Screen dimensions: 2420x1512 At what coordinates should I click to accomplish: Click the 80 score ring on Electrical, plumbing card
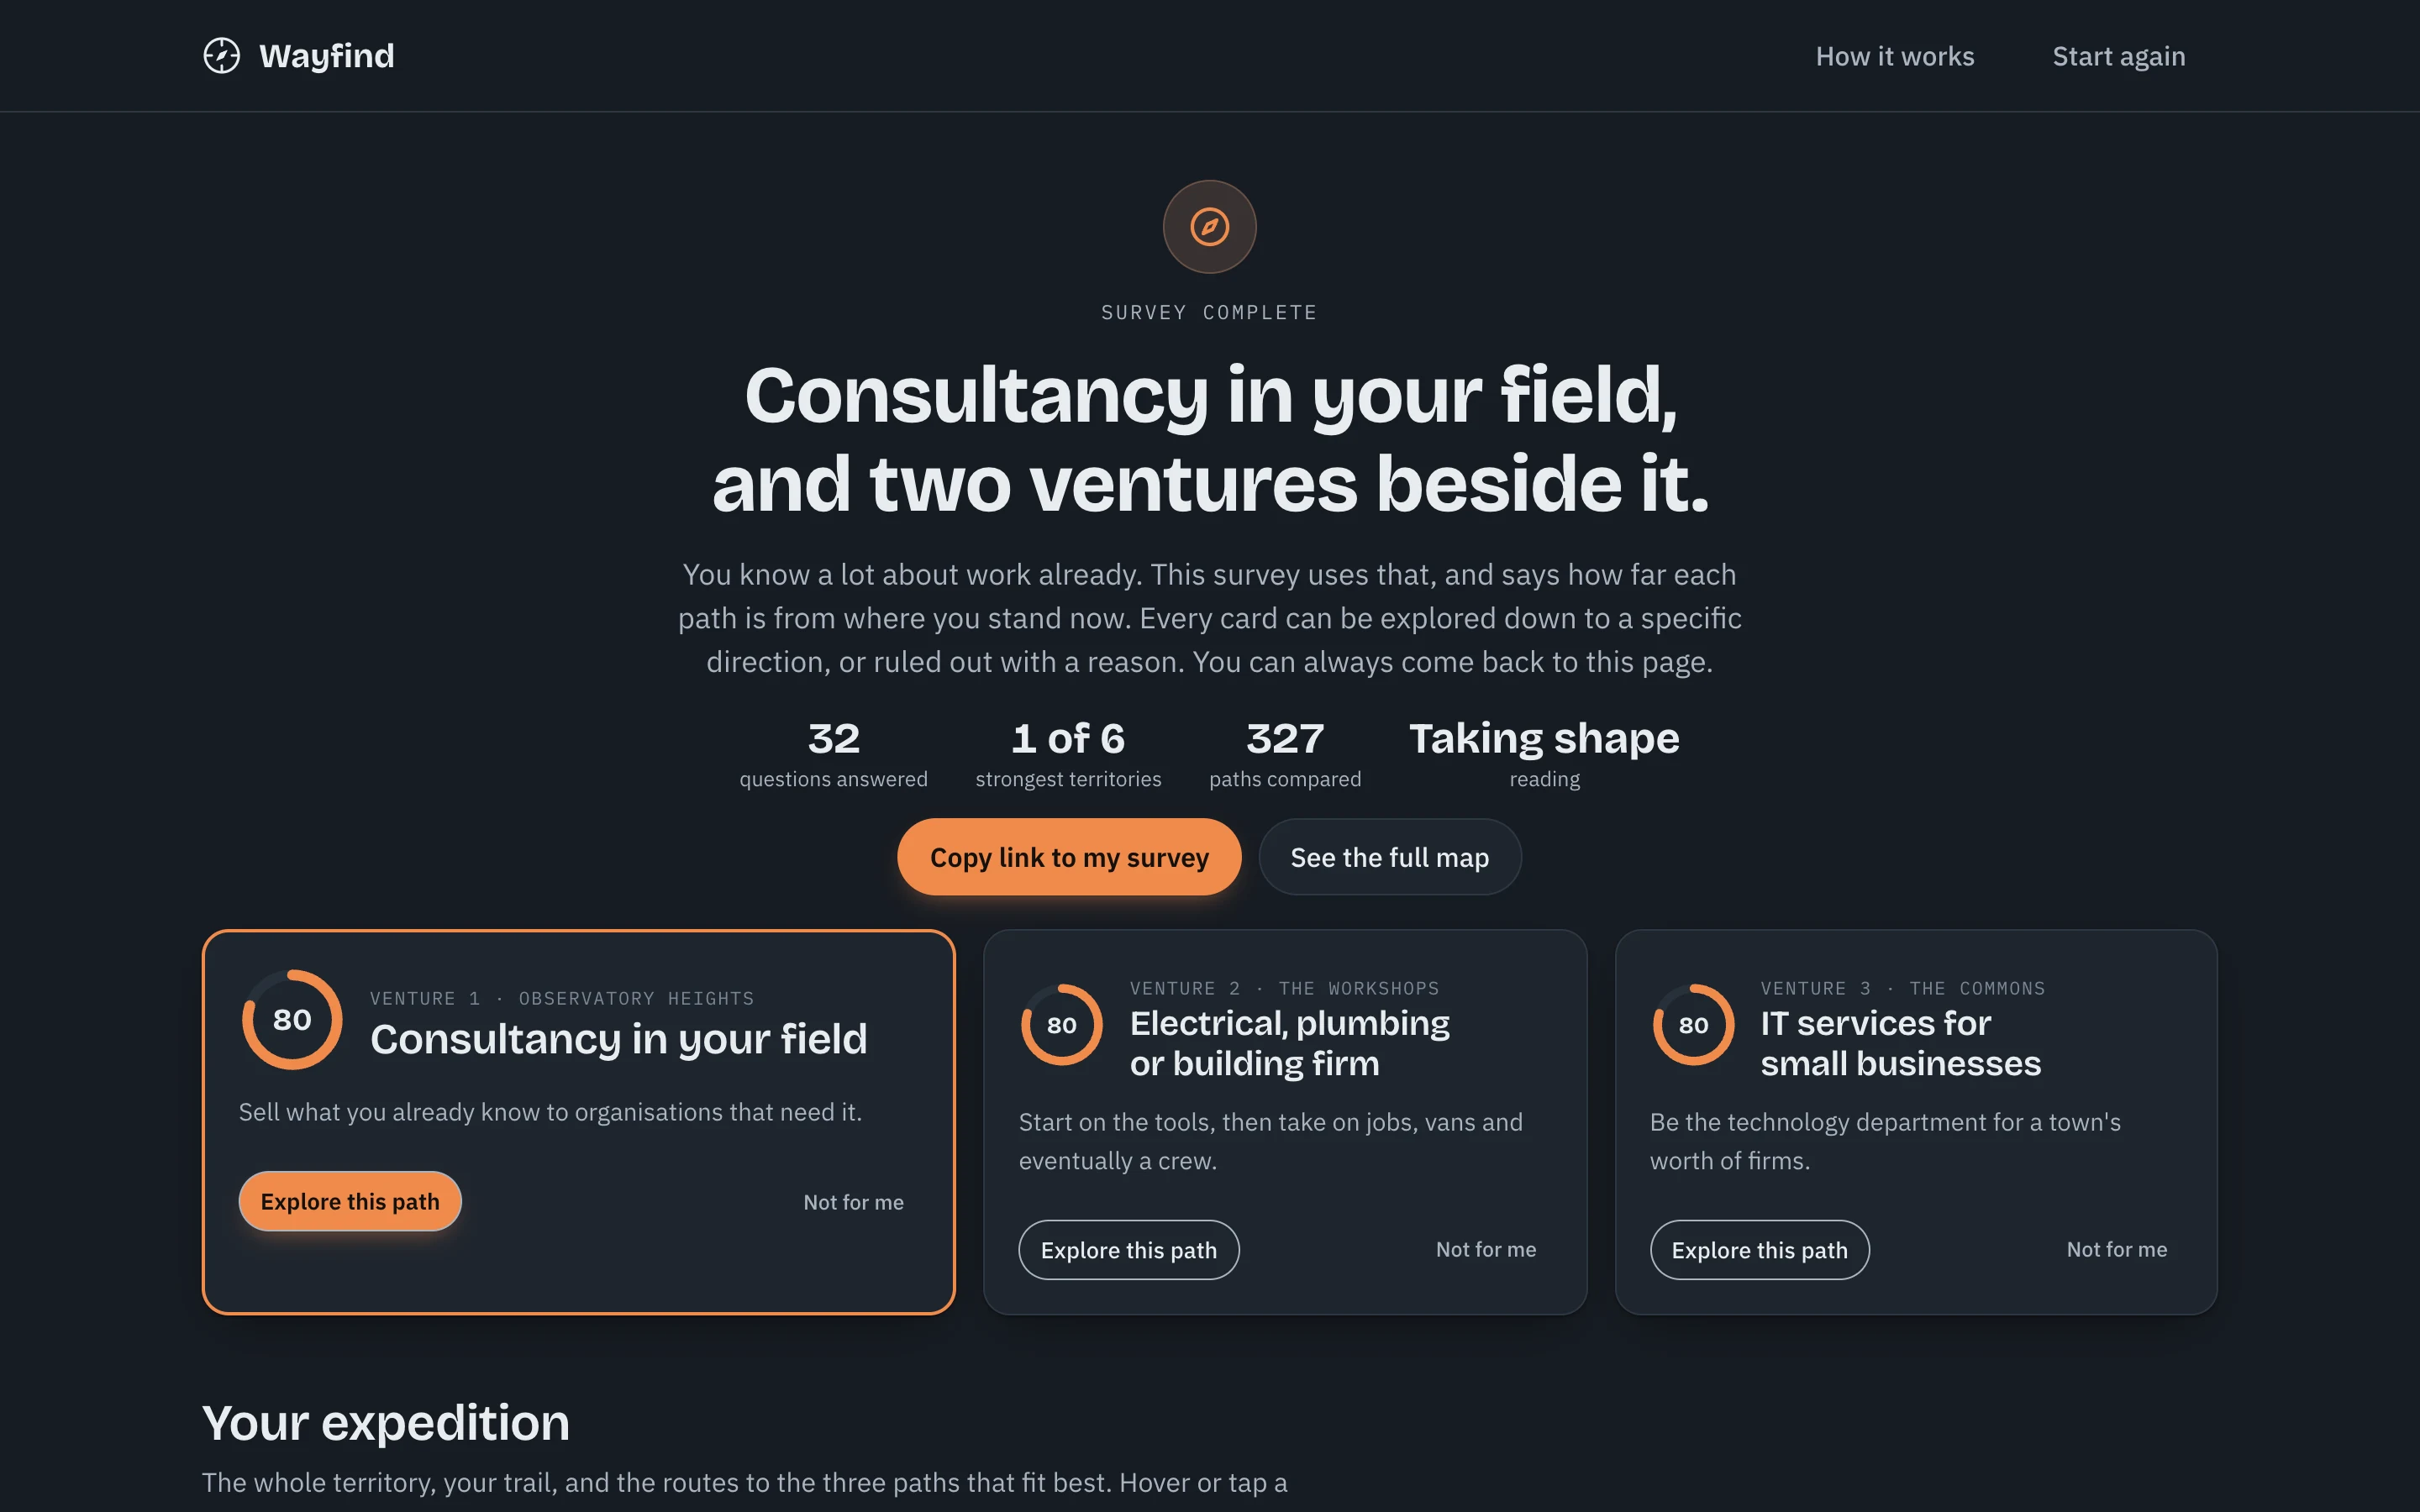click(x=1061, y=1025)
